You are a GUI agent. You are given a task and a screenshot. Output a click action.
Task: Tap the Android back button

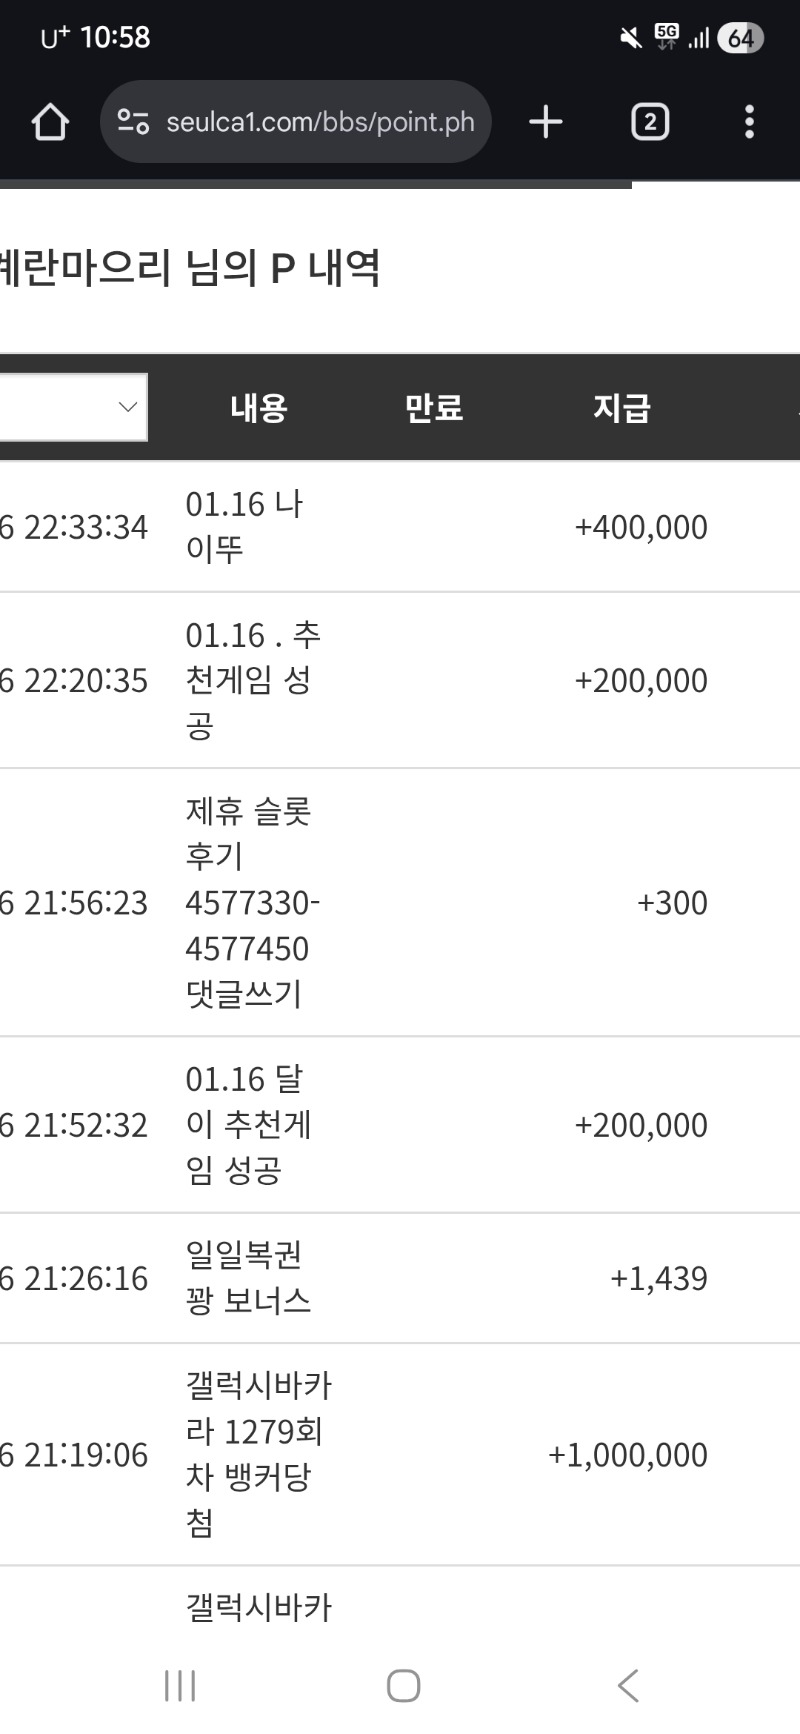pos(628,1685)
